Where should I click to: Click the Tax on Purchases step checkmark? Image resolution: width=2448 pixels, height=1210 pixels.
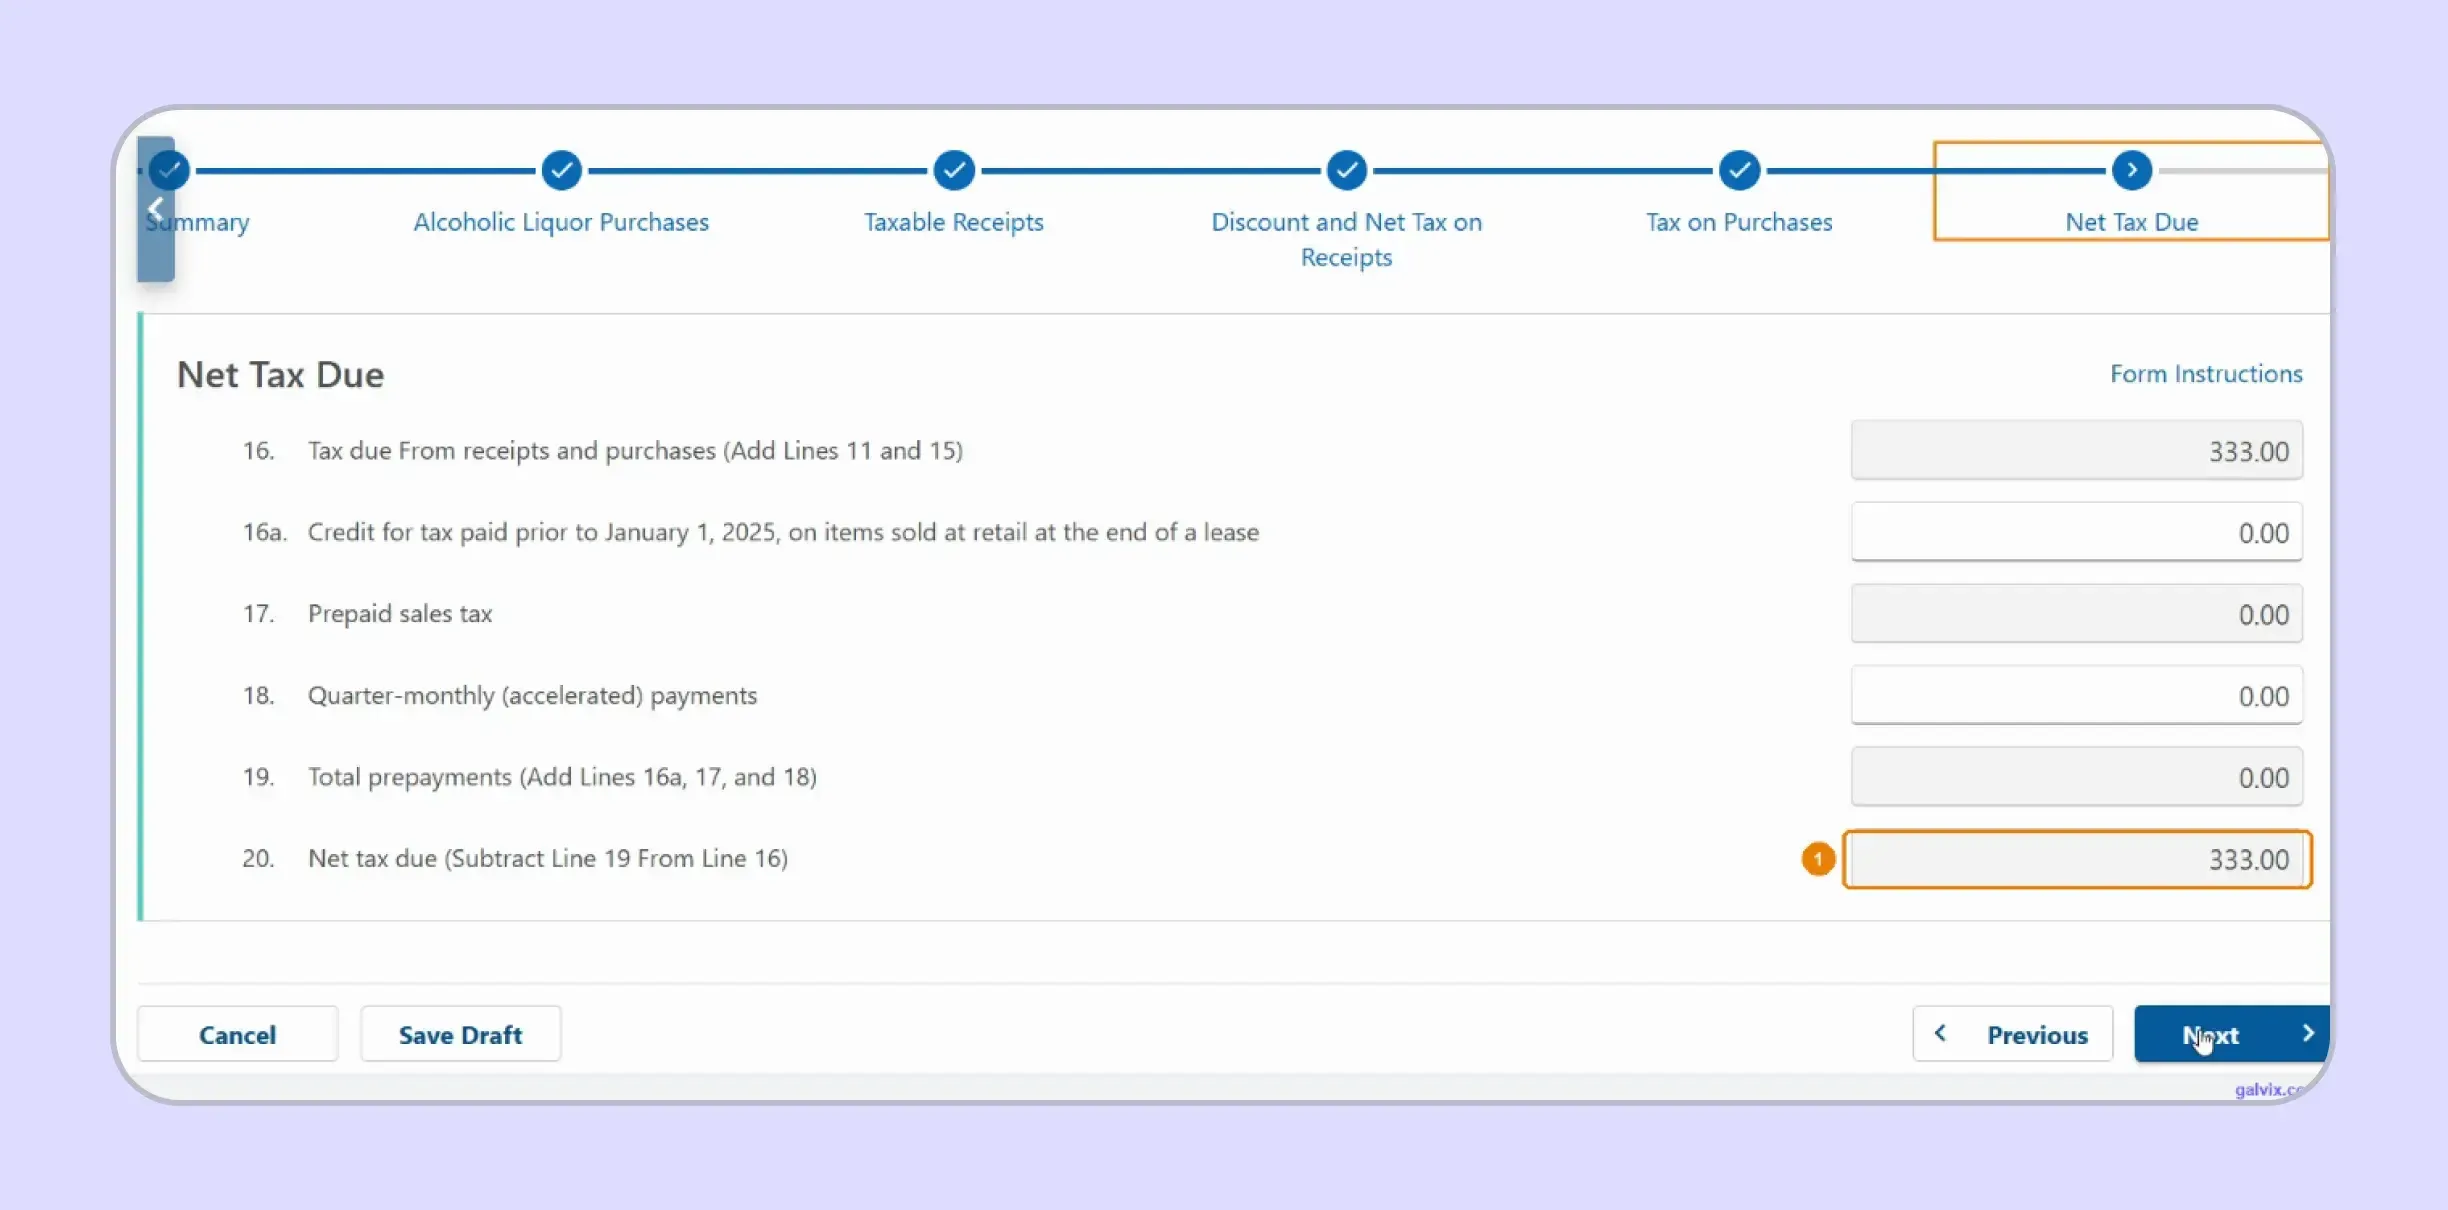pyautogui.click(x=1740, y=171)
